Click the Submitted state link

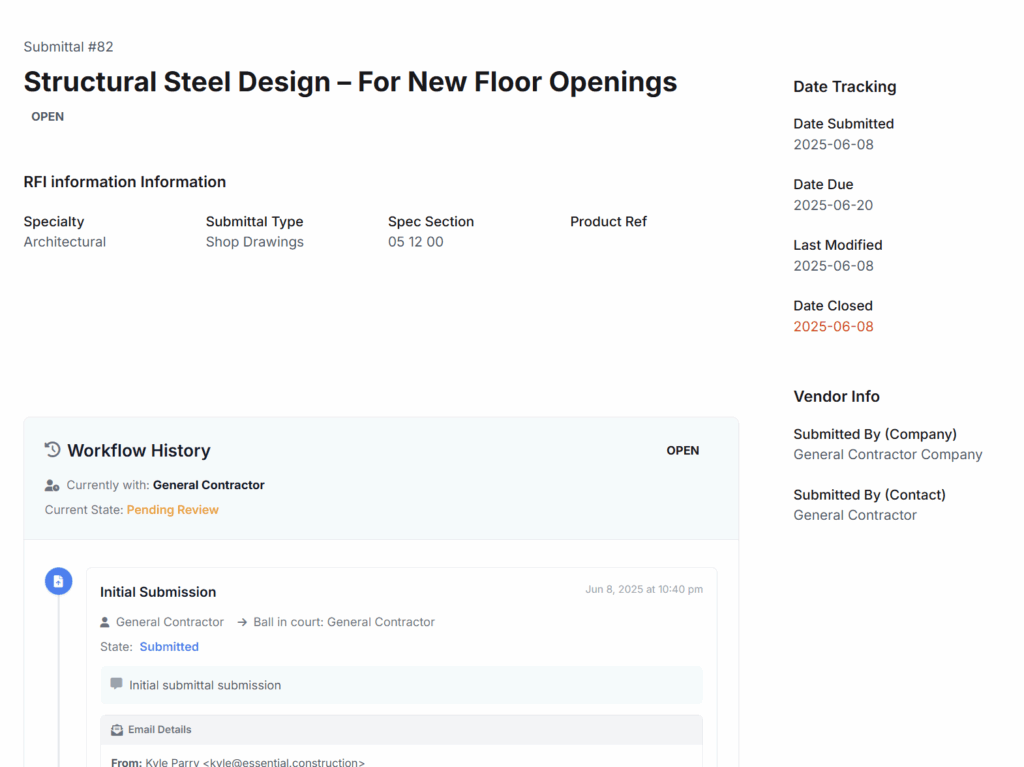click(169, 647)
